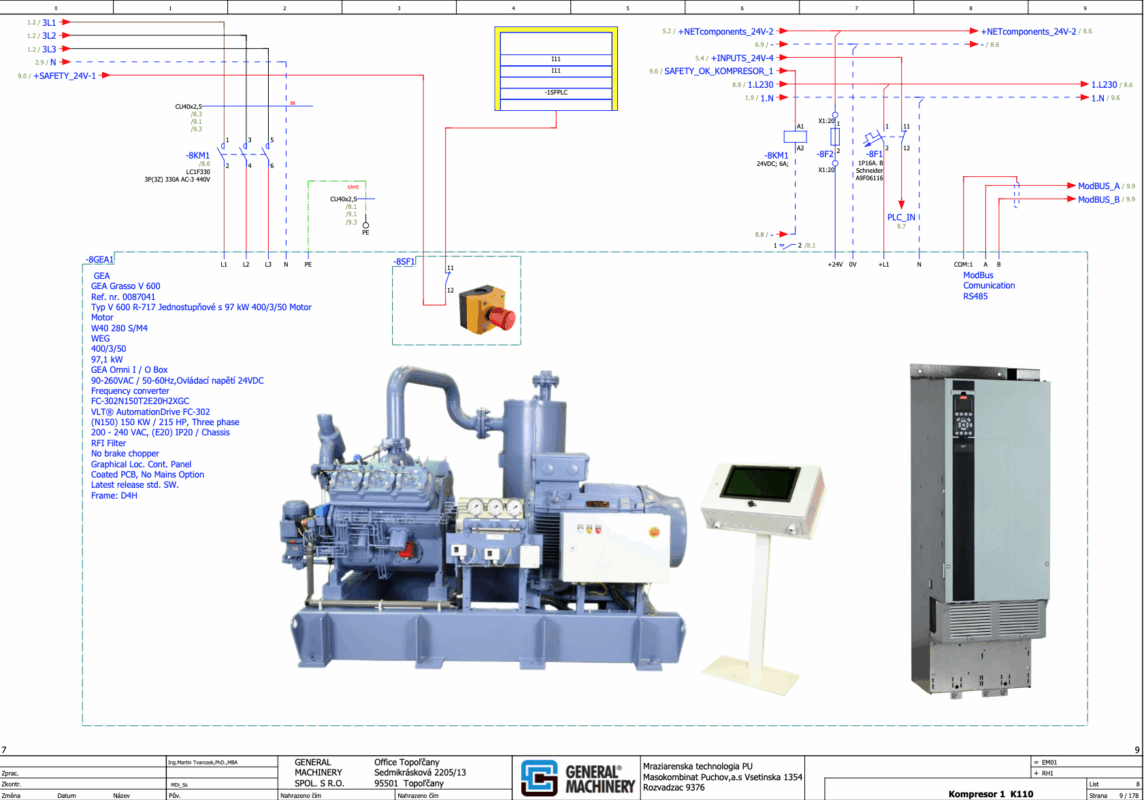This screenshot has width=1144, height=800.
Task: Select the GEA Grasso compressor unit picture
Action: (x=483, y=518)
